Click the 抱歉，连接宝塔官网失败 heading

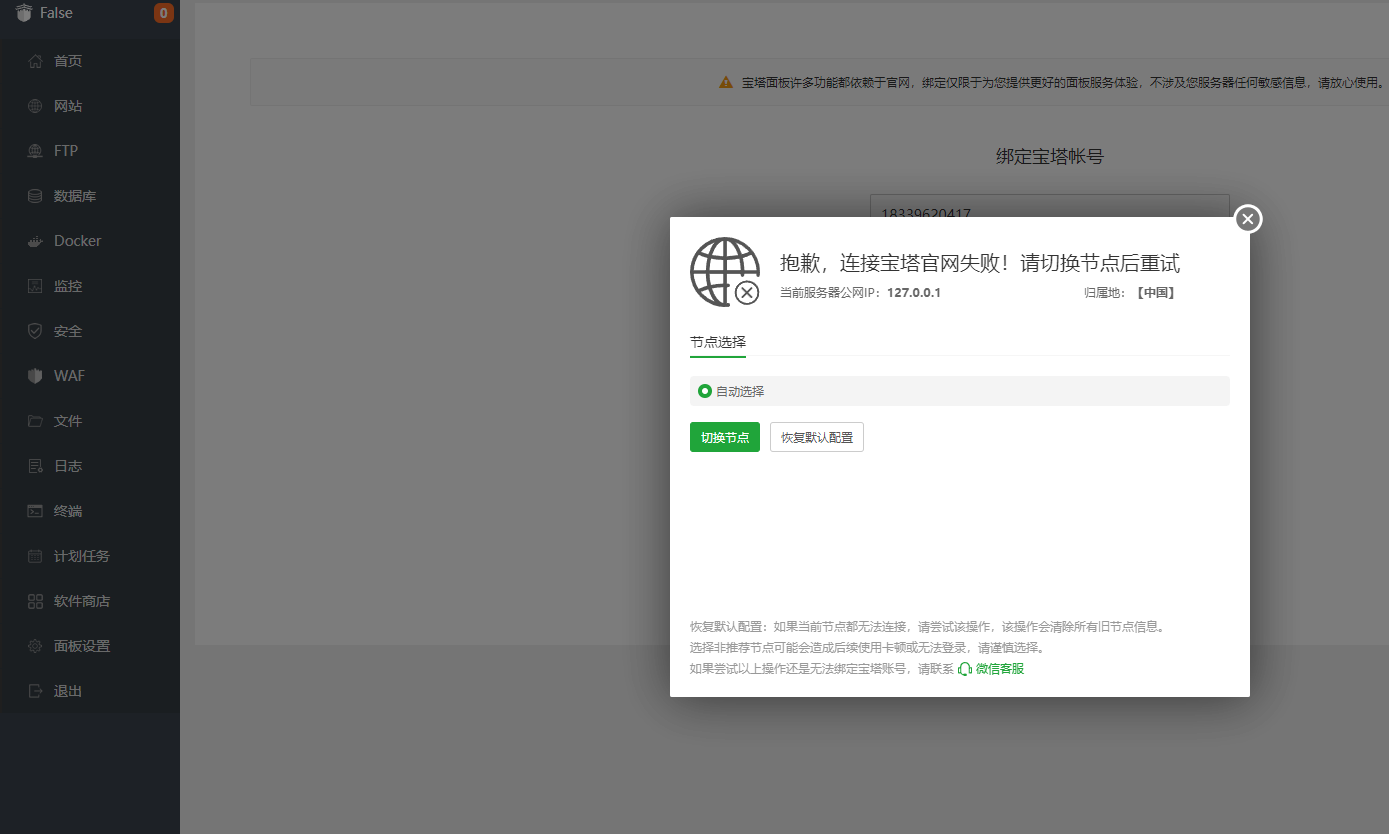click(x=980, y=263)
